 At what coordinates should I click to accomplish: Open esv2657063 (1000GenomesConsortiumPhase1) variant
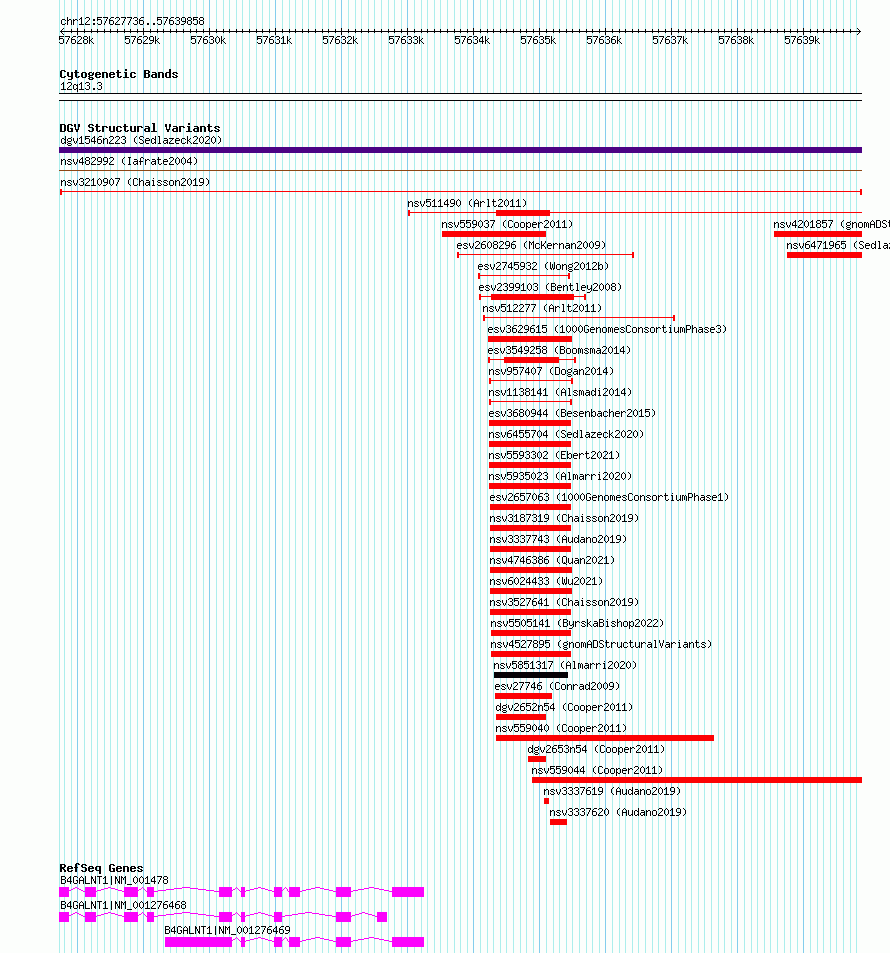609,497
